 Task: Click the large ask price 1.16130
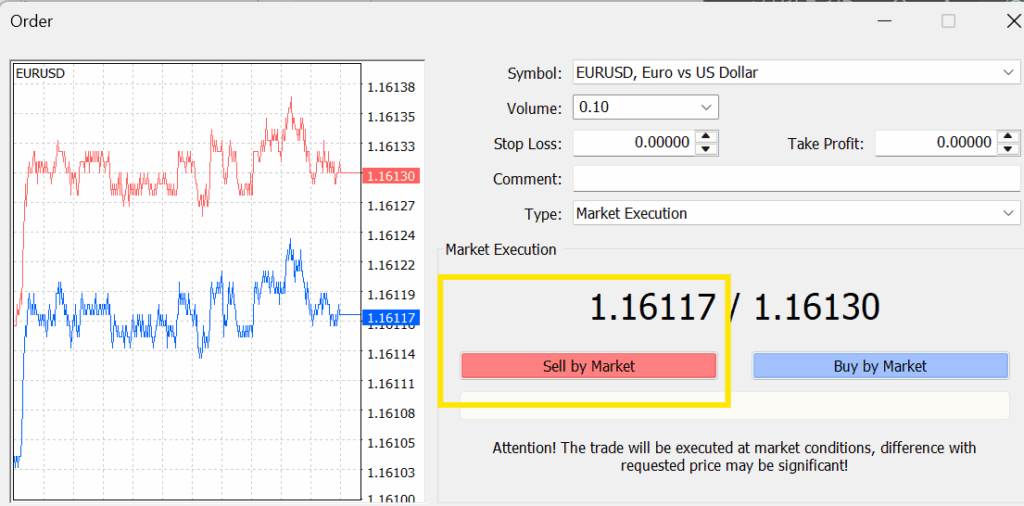(816, 308)
